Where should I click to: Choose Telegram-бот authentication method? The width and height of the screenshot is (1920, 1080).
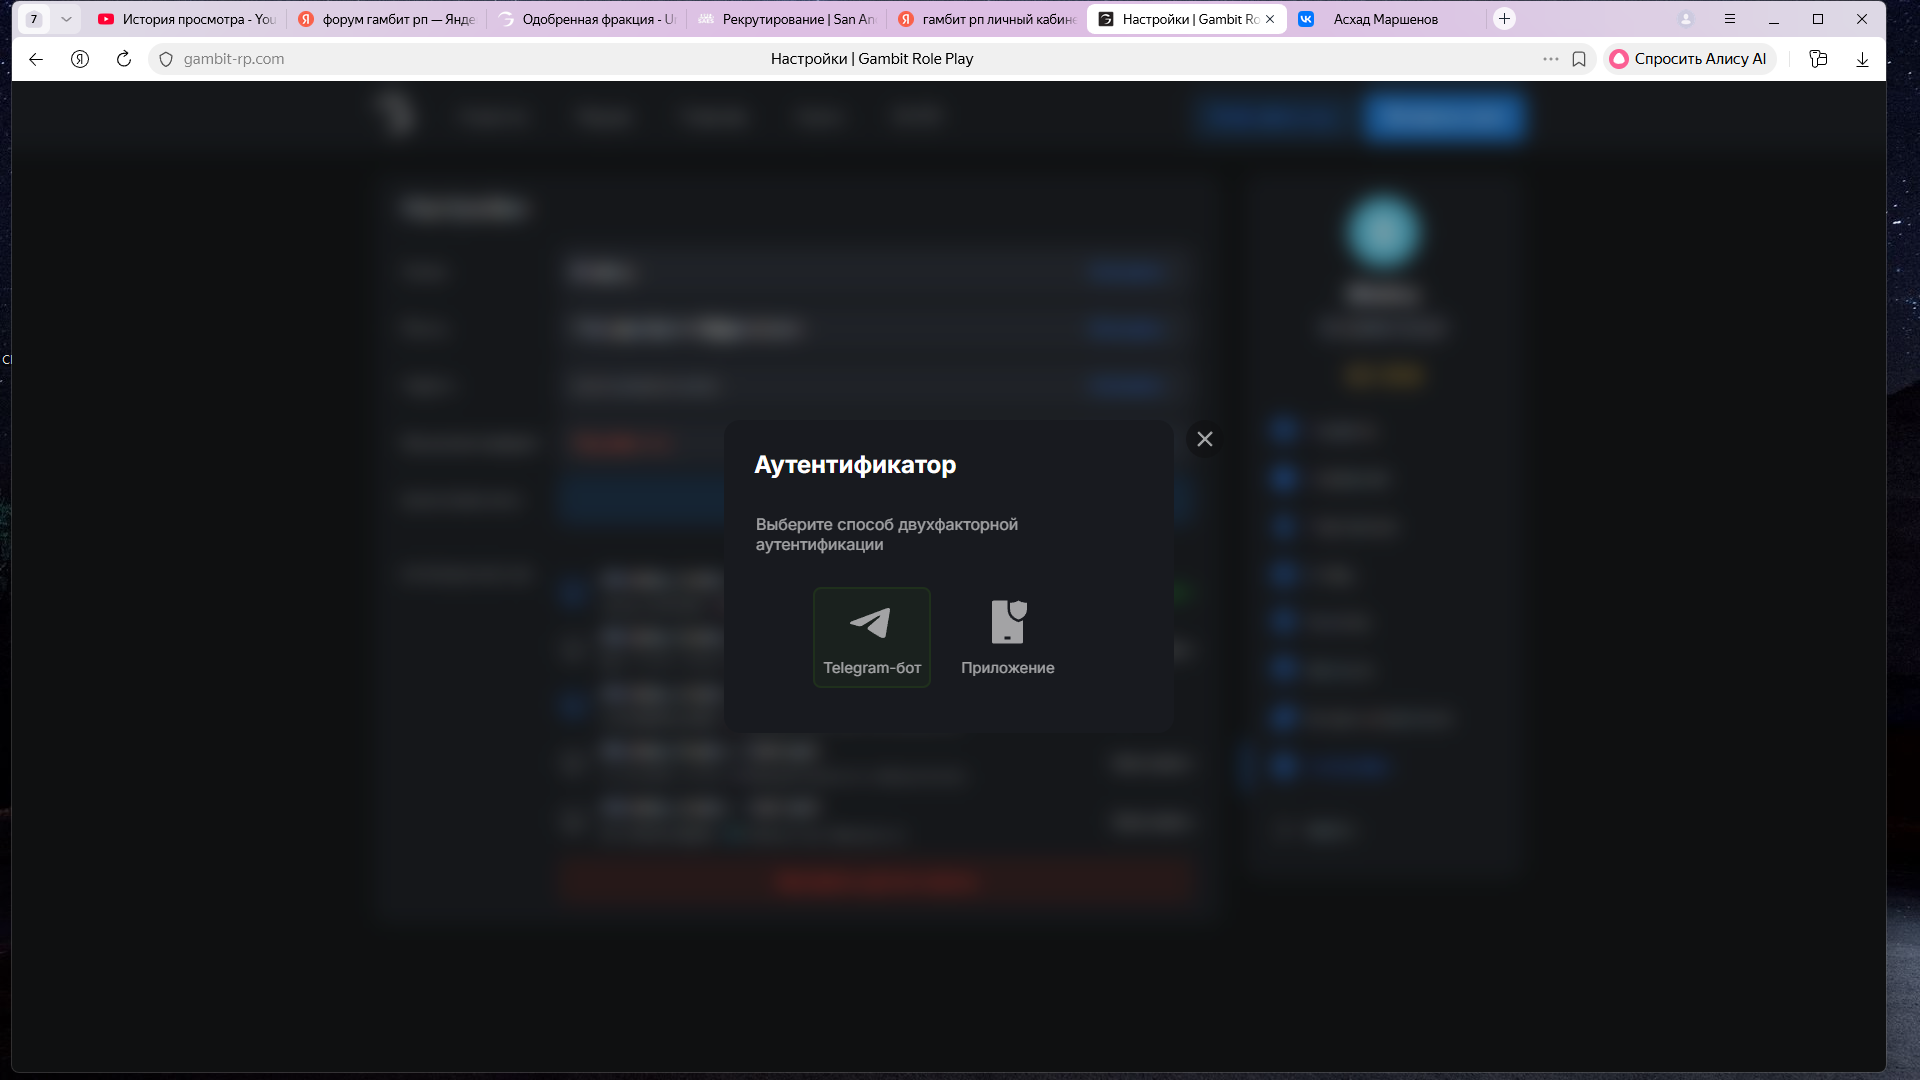coord(871,637)
